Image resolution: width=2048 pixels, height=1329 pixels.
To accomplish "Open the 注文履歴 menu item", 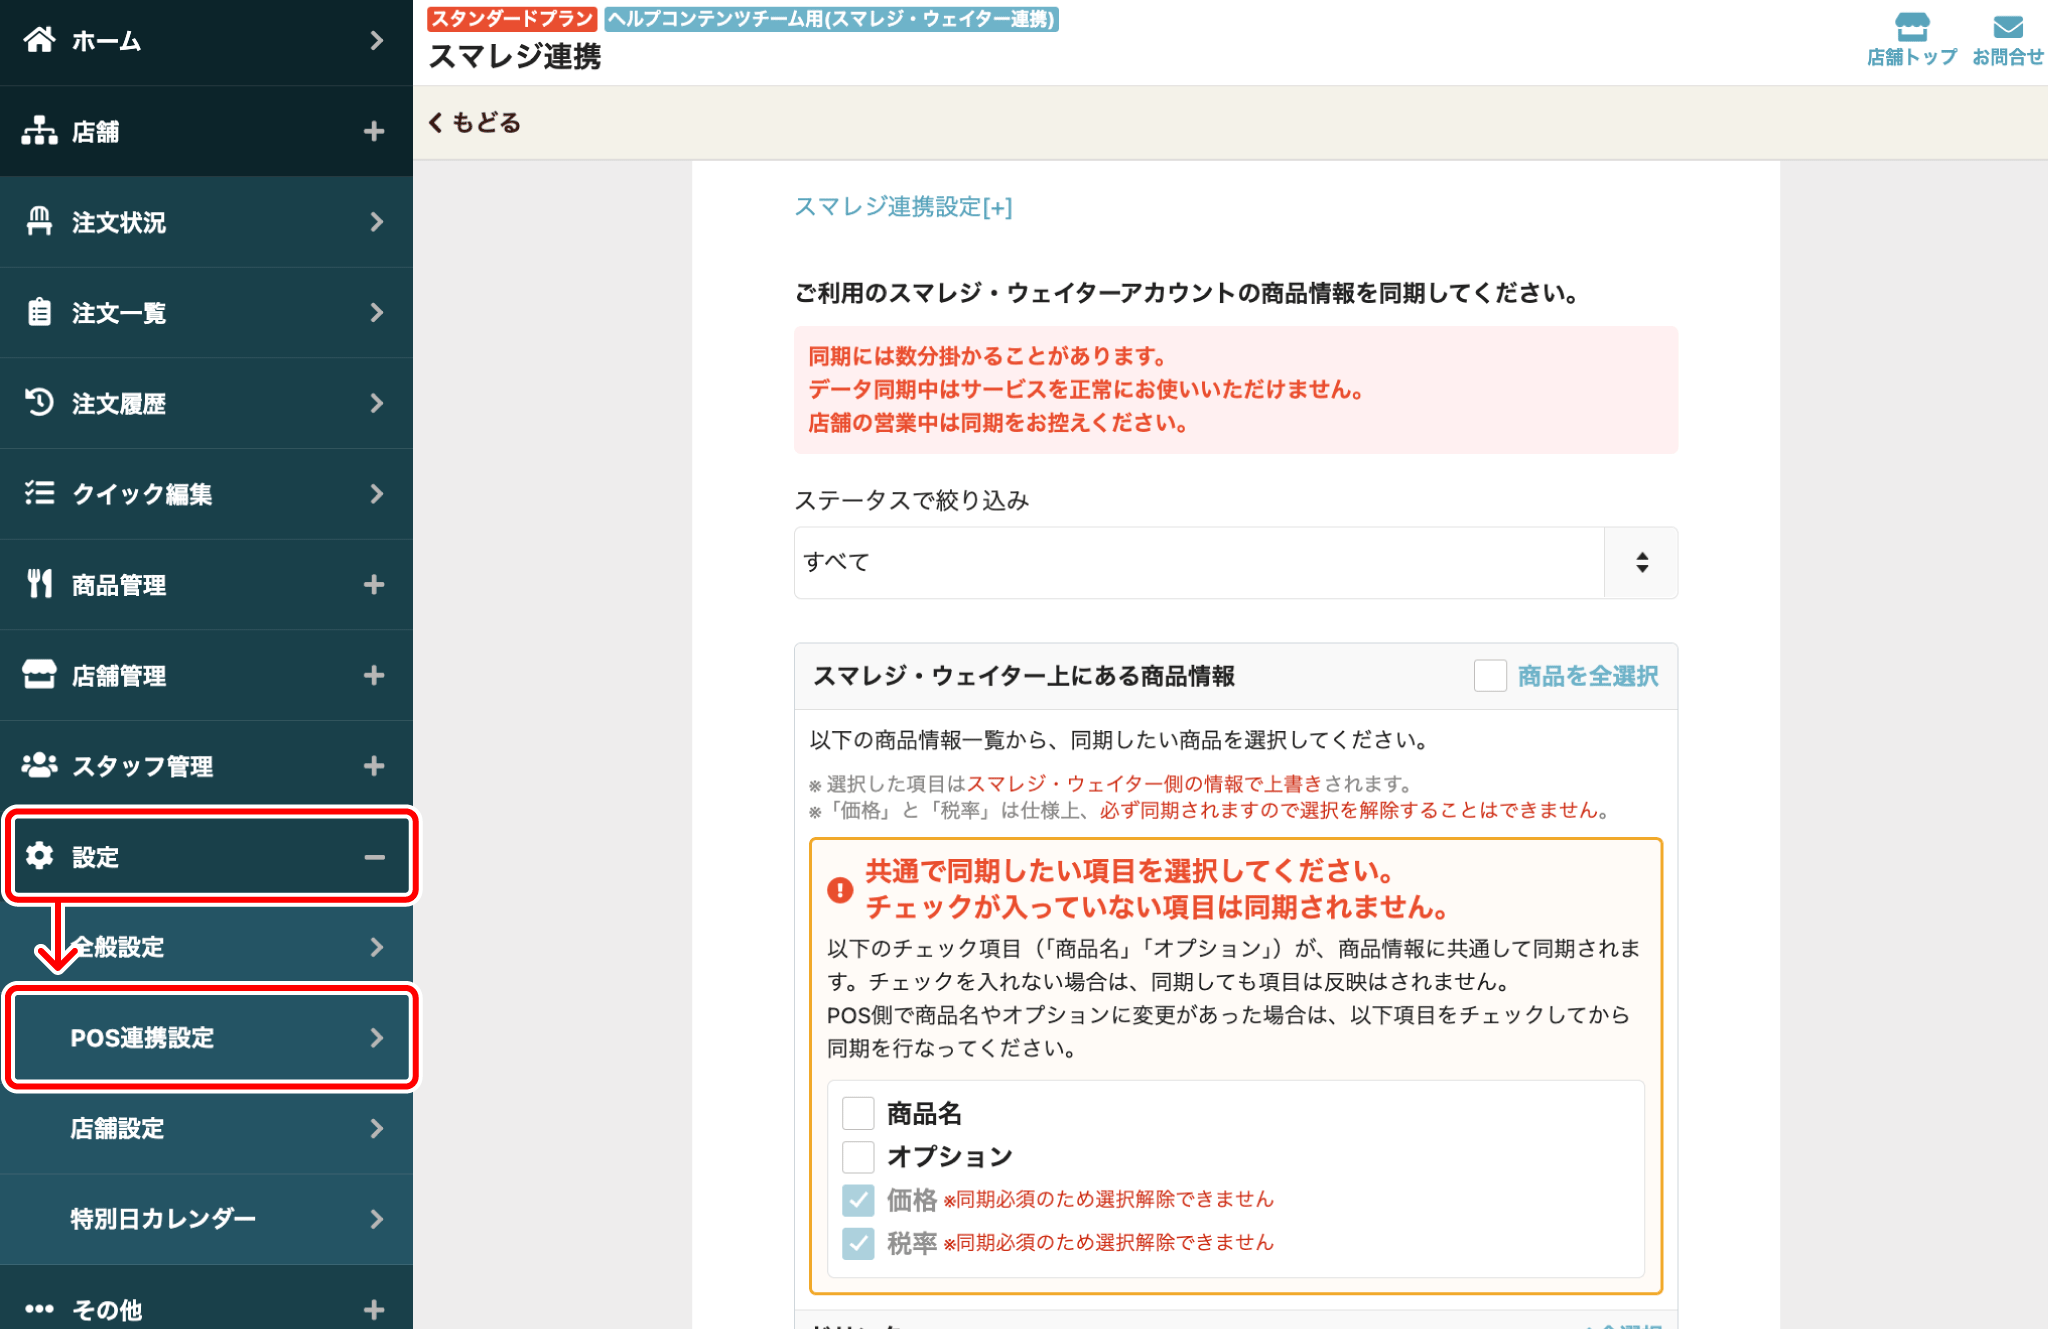I will coord(206,403).
